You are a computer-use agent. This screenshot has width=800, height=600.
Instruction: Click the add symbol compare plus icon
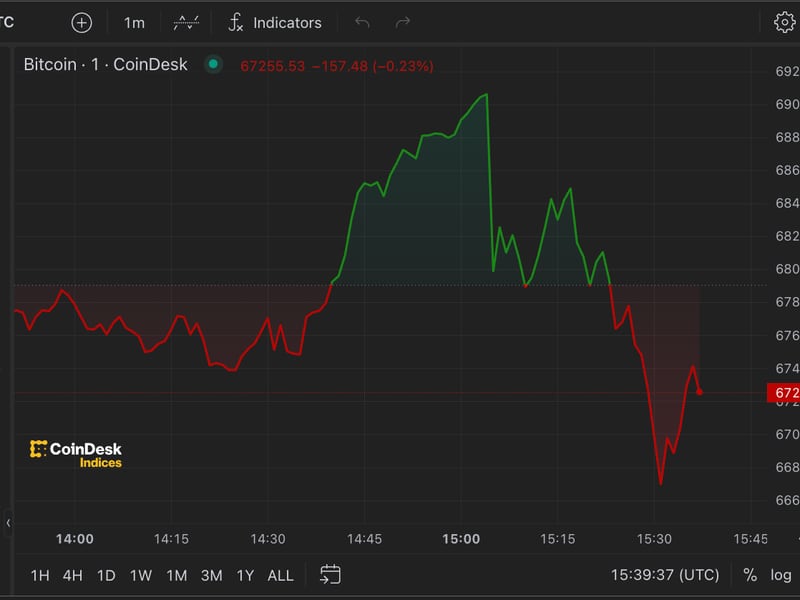tap(82, 22)
